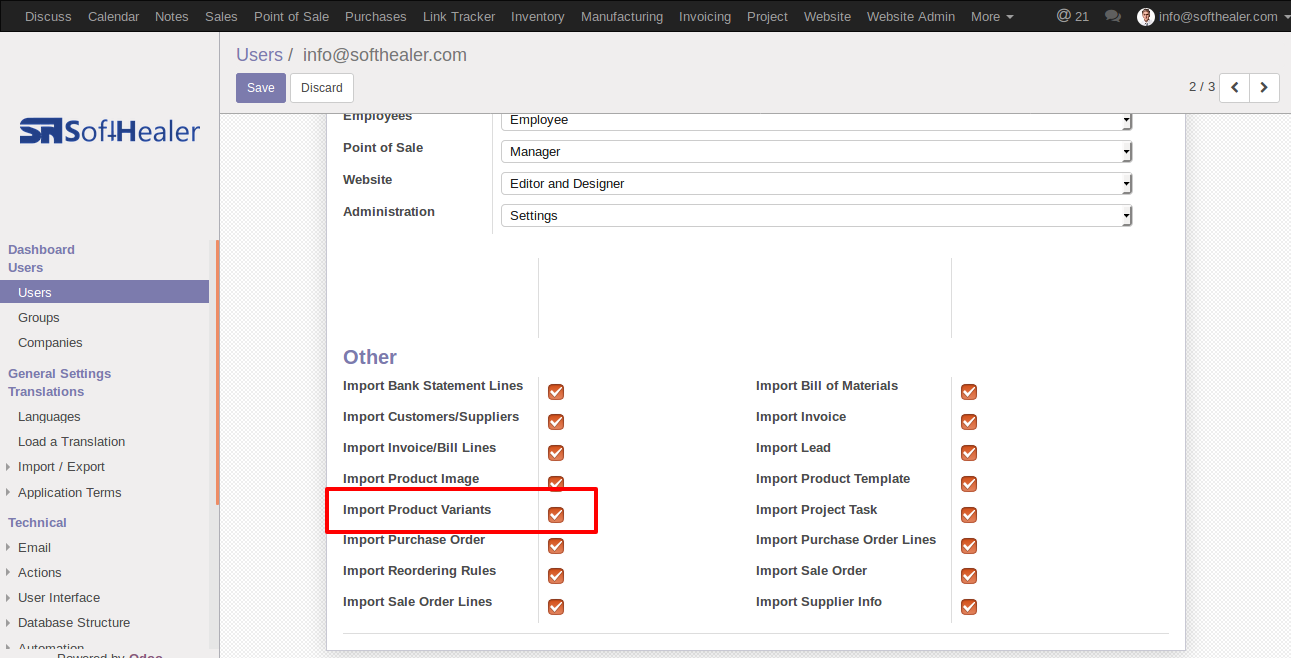Uncheck Import Supplier Info
1291x658 pixels.
(969, 607)
